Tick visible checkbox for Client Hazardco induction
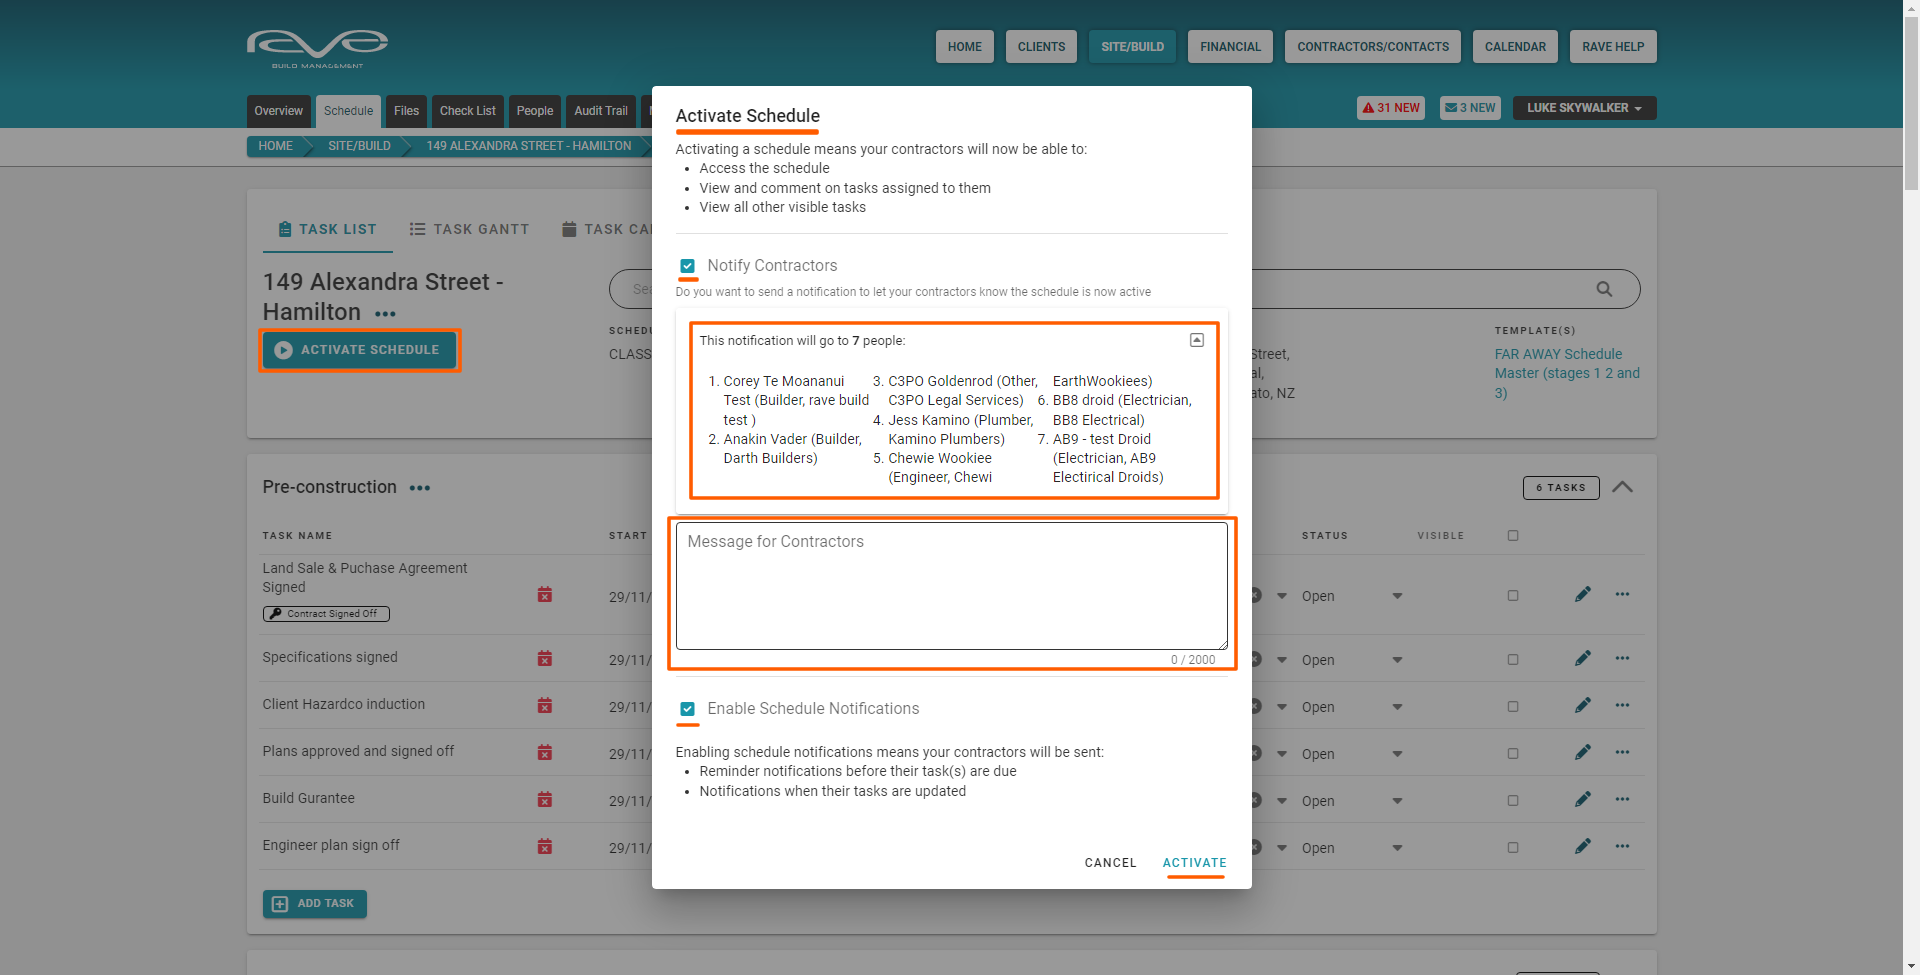 1513,707
